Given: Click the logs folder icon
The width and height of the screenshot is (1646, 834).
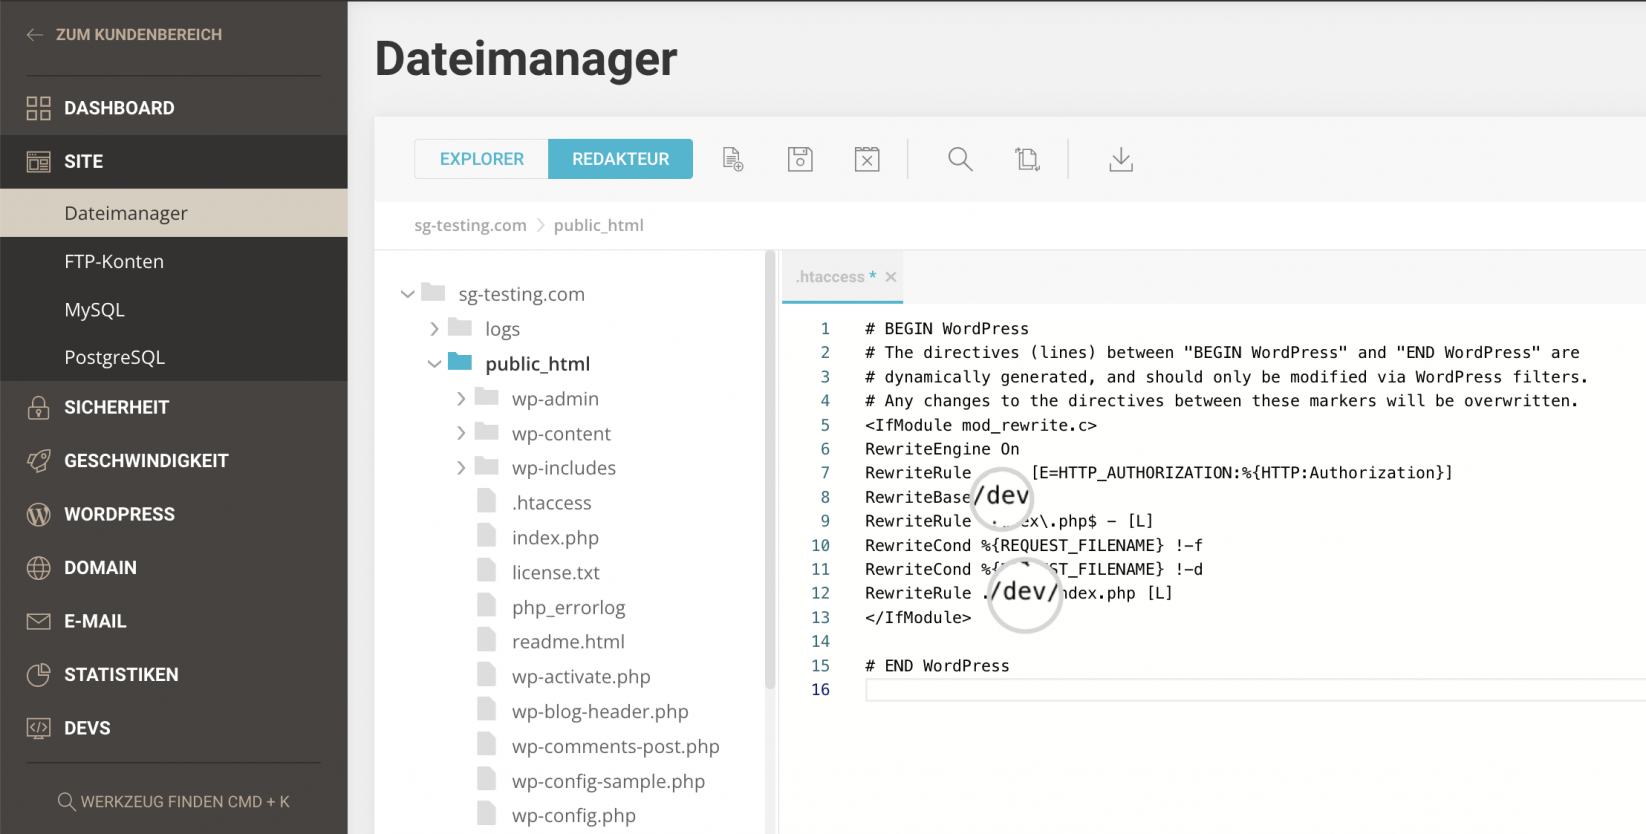Looking at the screenshot, I should point(460,327).
